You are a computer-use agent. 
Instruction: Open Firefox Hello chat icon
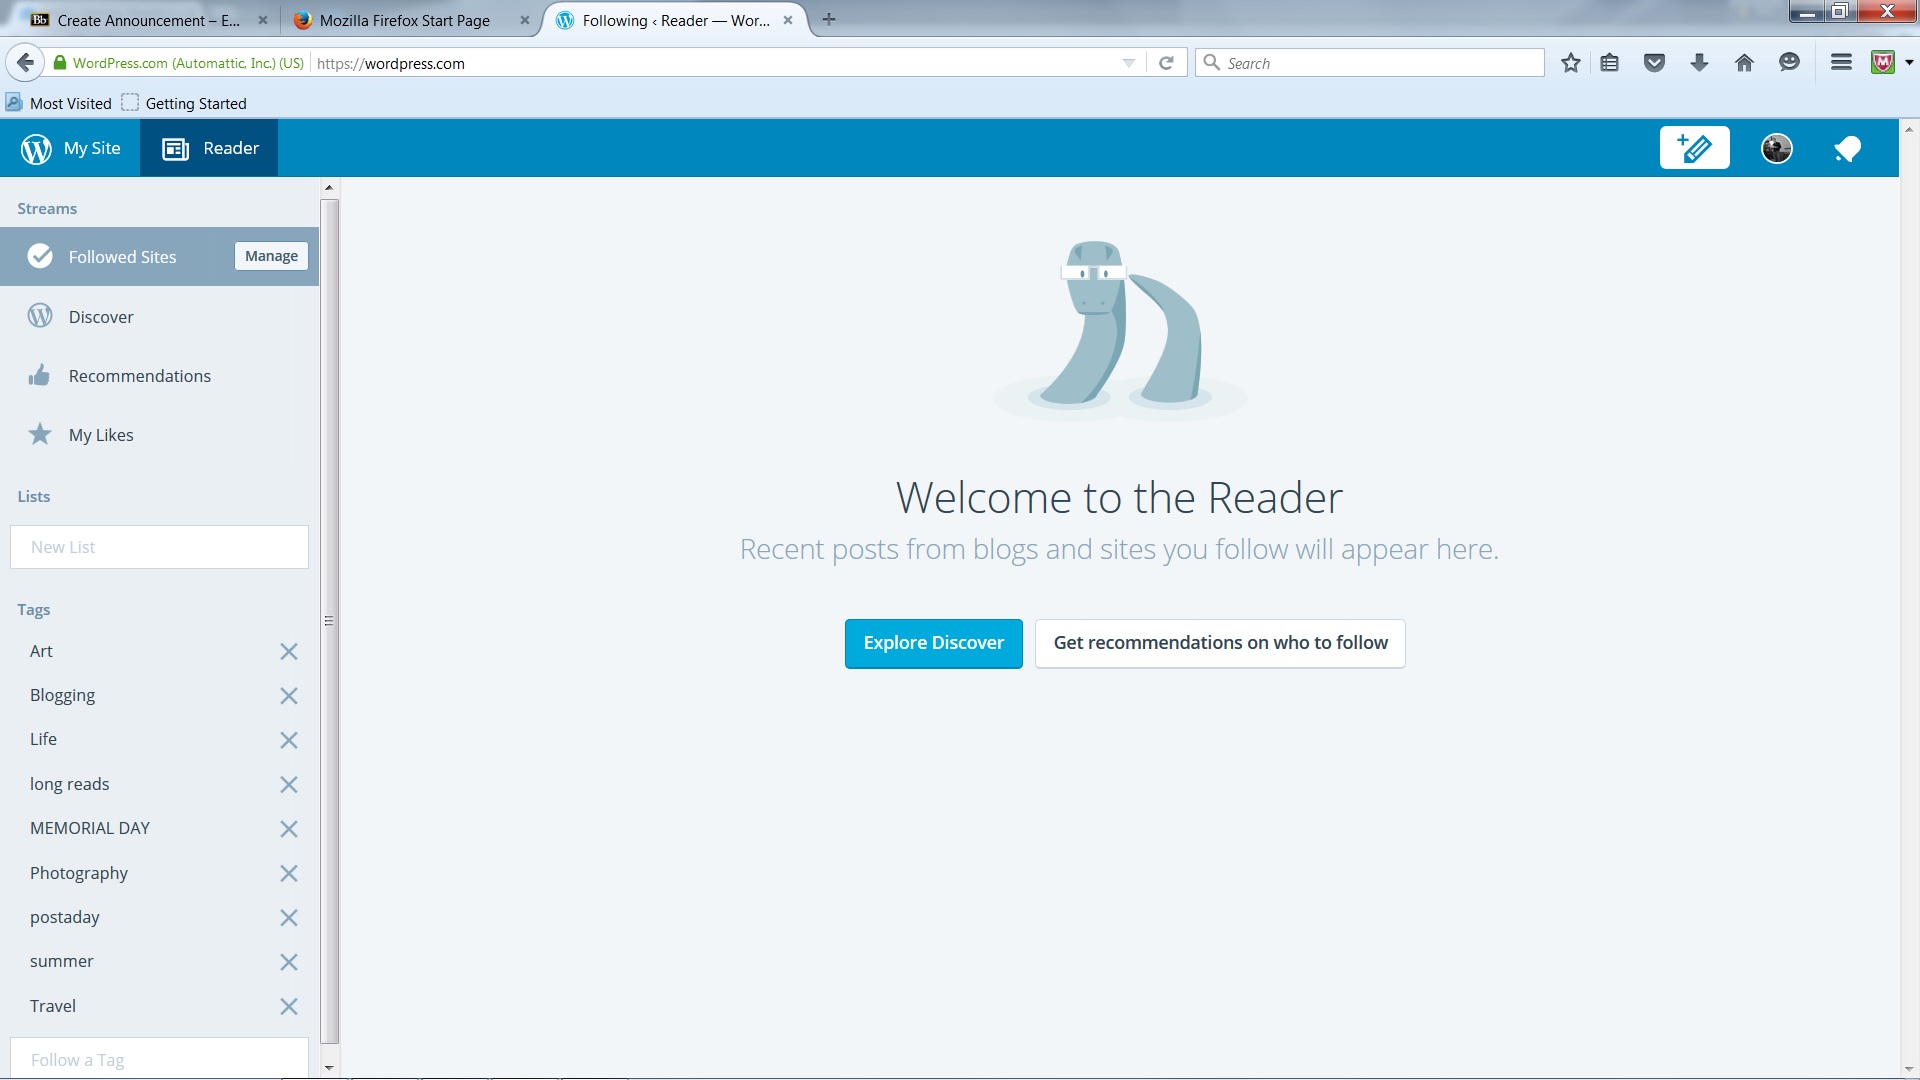tap(1789, 63)
